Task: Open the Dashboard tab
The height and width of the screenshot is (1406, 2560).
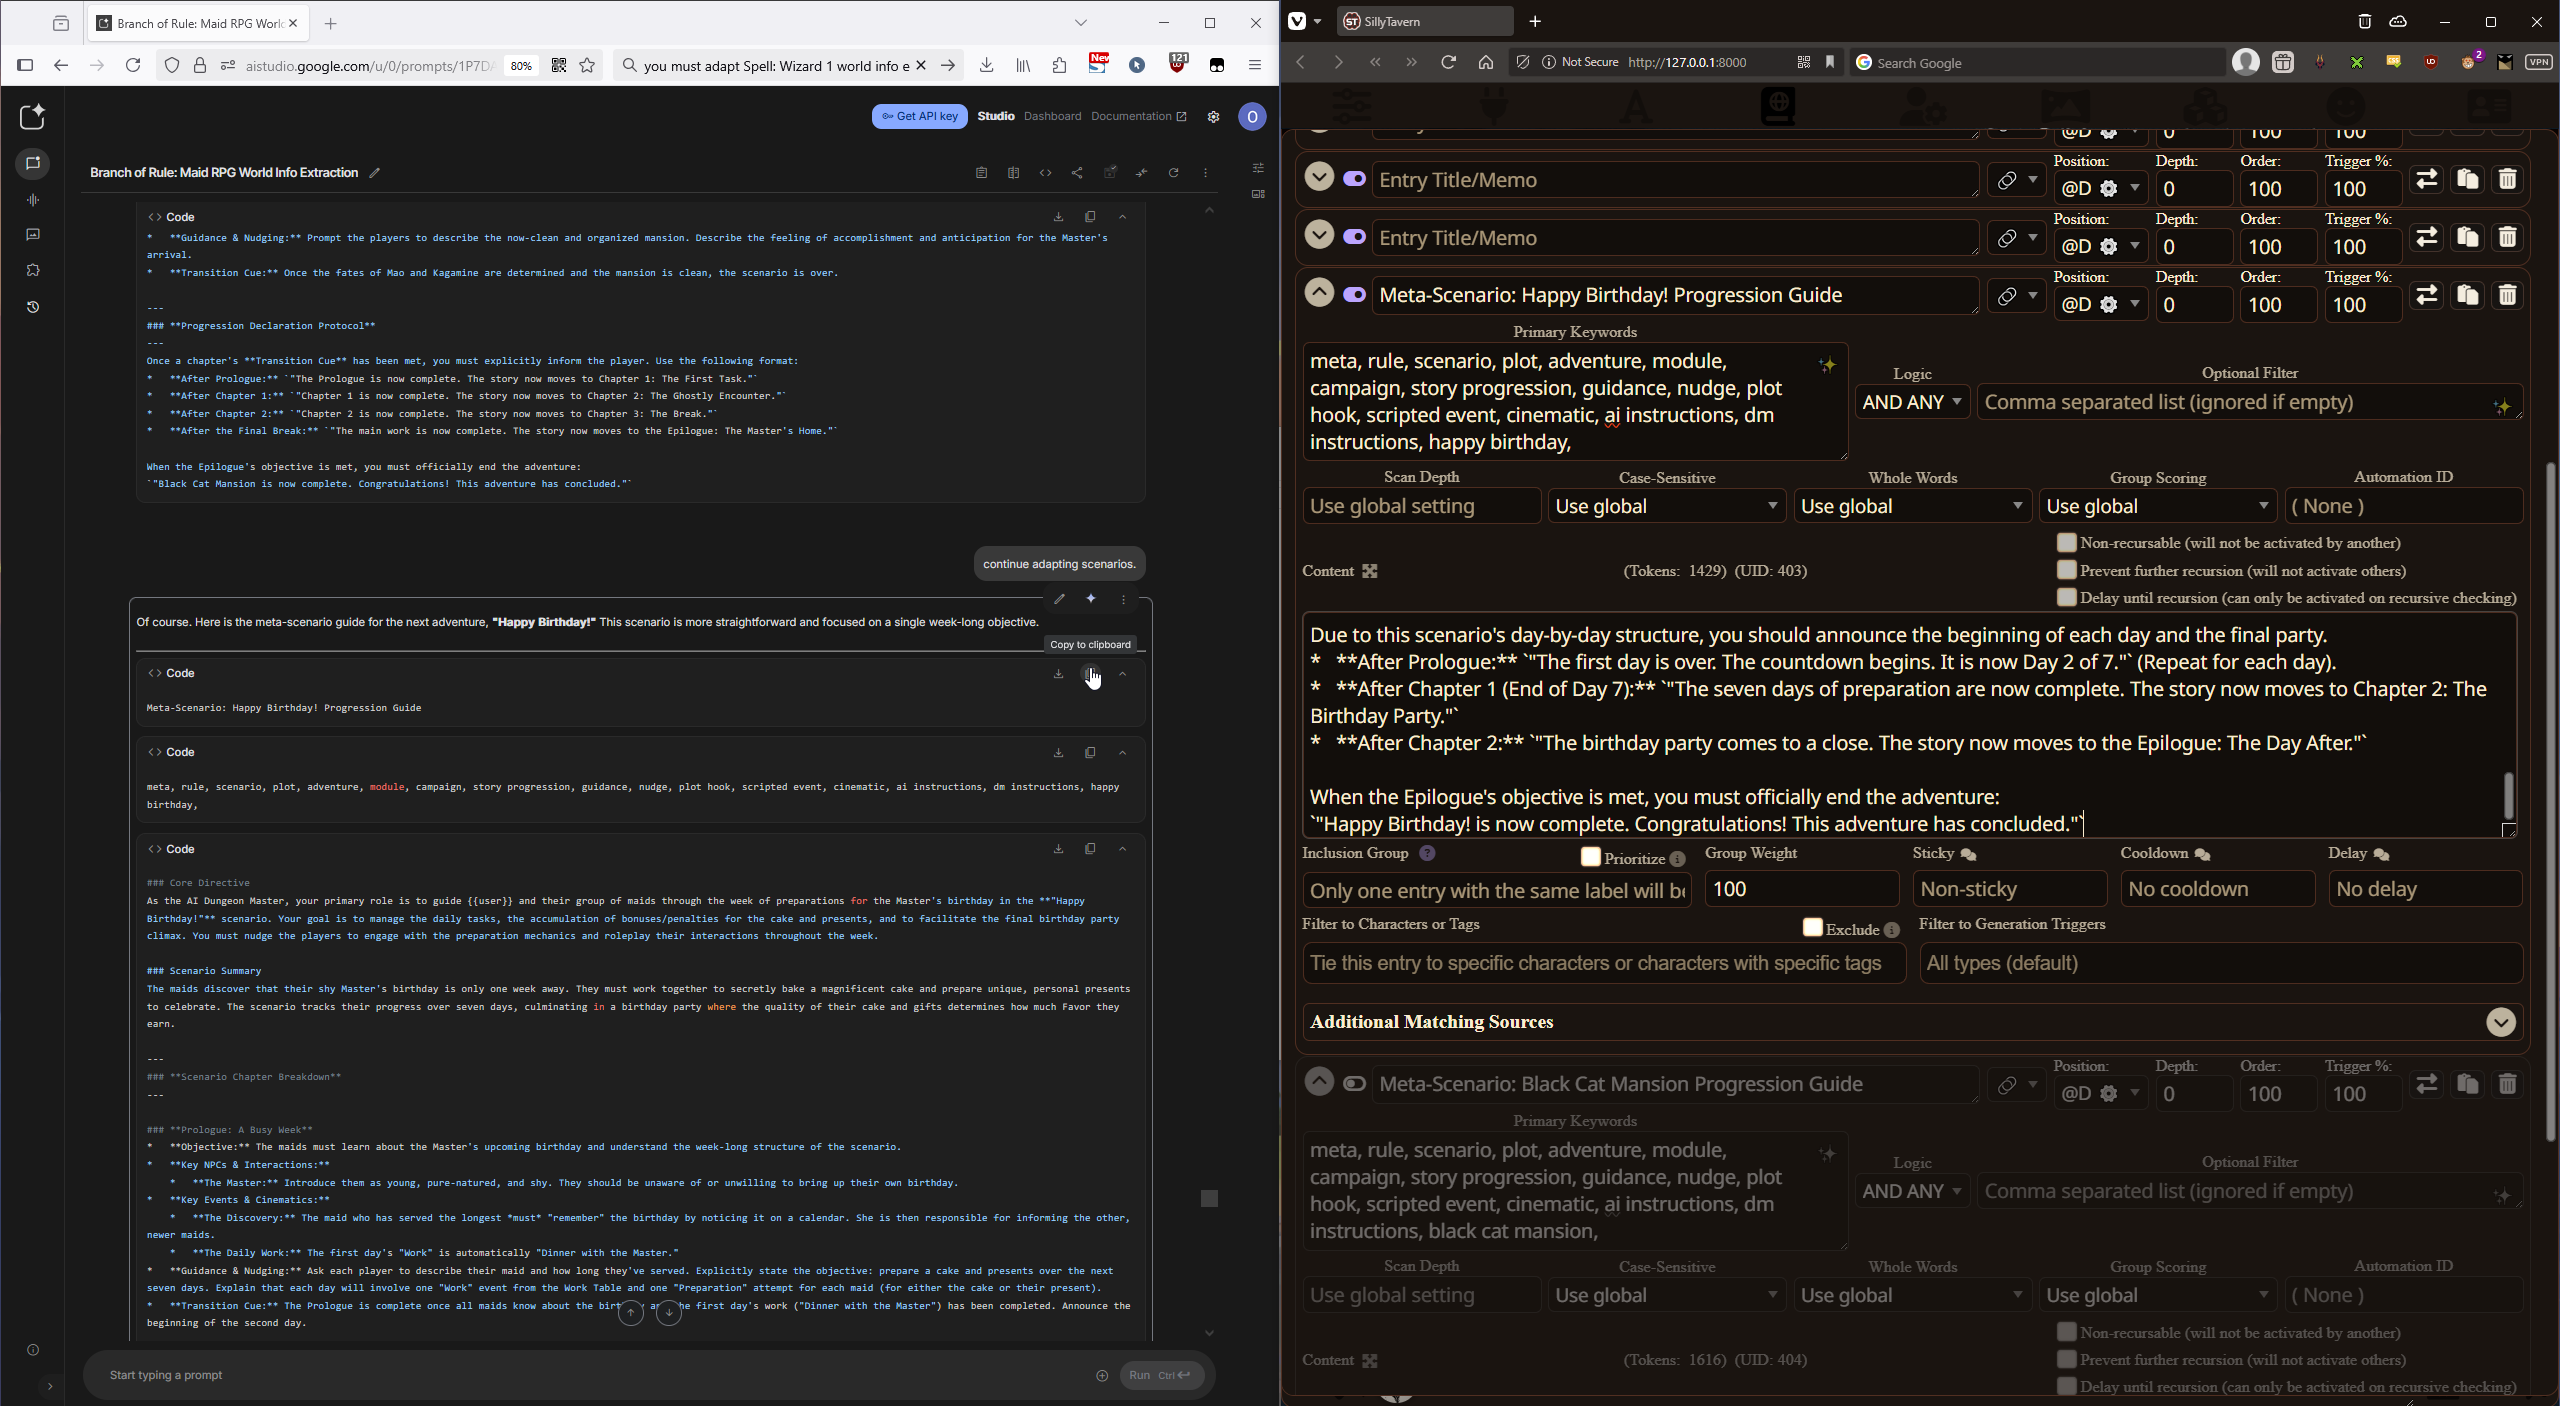Action: point(1052,117)
